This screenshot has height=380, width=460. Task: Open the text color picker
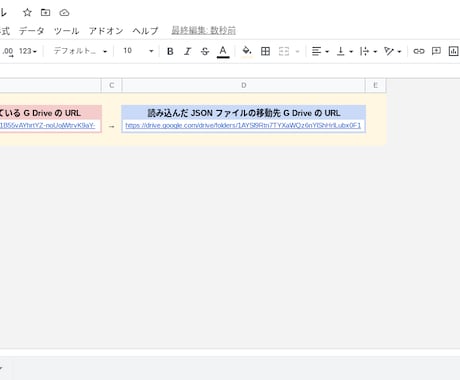[223, 51]
